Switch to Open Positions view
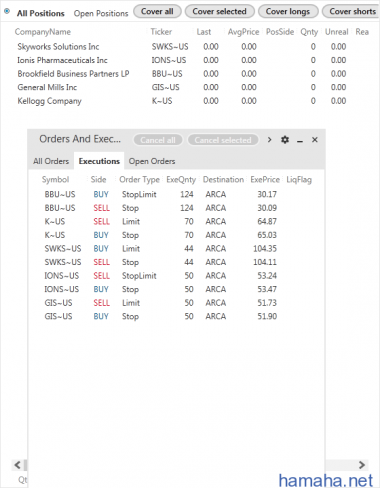The image size is (380, 488). tap(101, 13)
